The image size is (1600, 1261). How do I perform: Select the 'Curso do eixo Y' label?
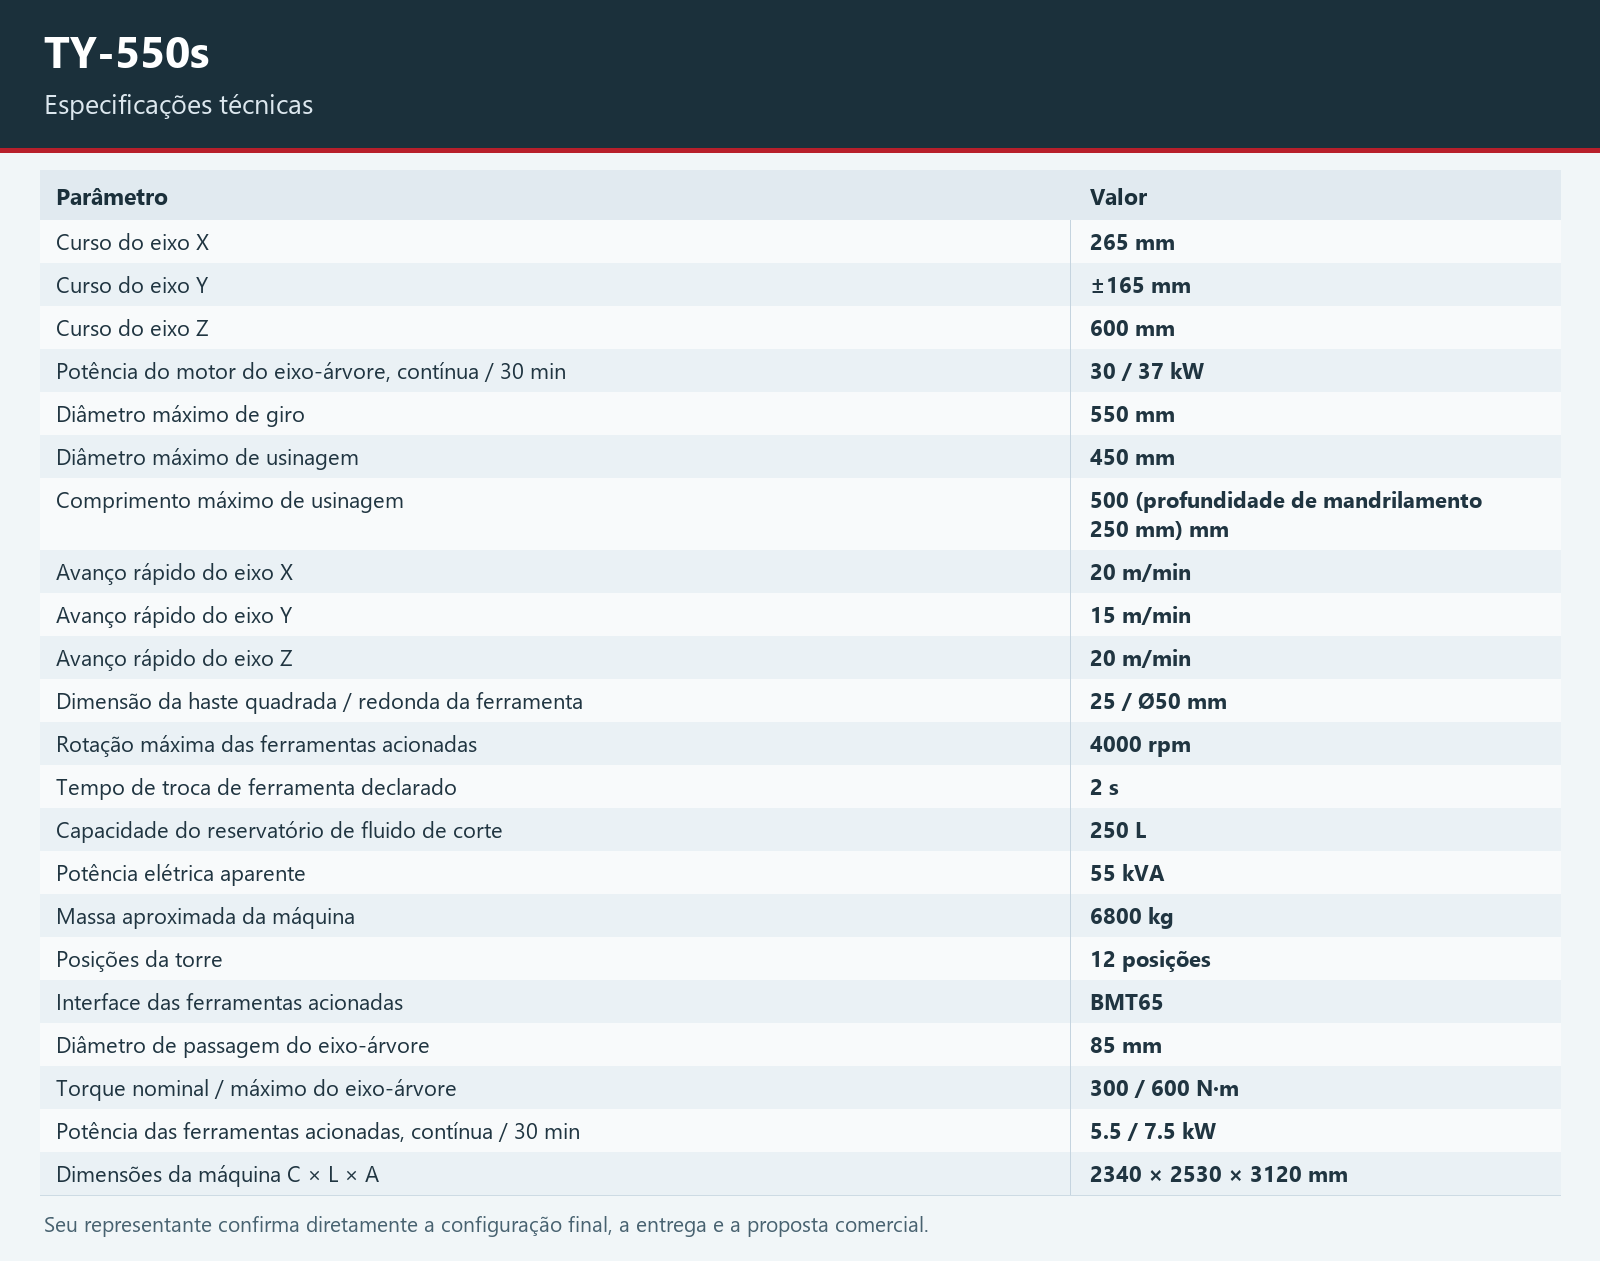[x=132, y=285]
